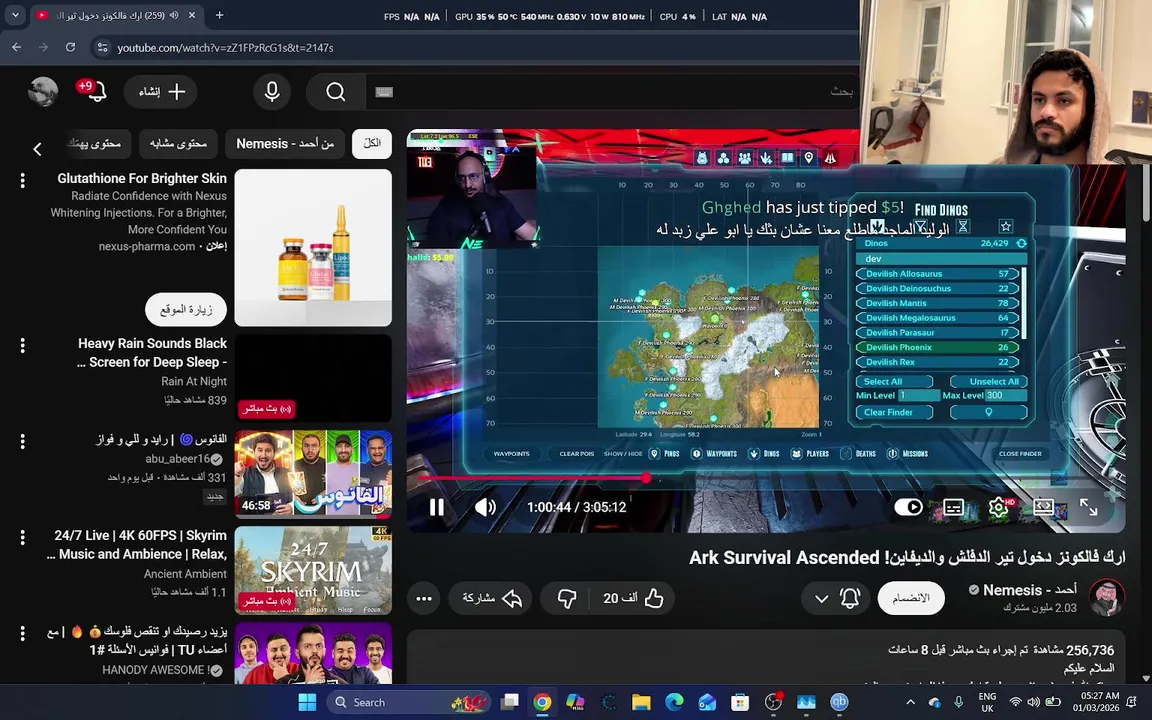Toggle the autoplay switch in the player
1152x720 pixels.
pyautogui.click(x=908, y=507)
